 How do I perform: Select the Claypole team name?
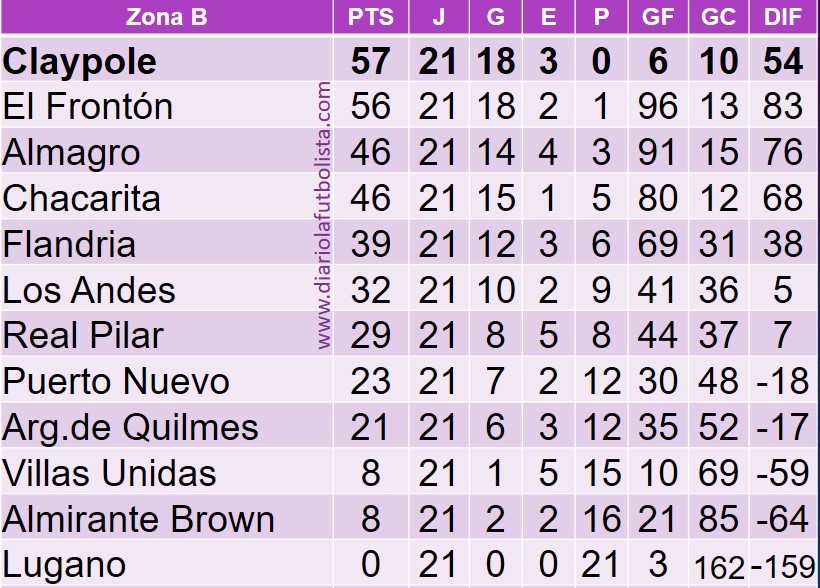(80, 61)
